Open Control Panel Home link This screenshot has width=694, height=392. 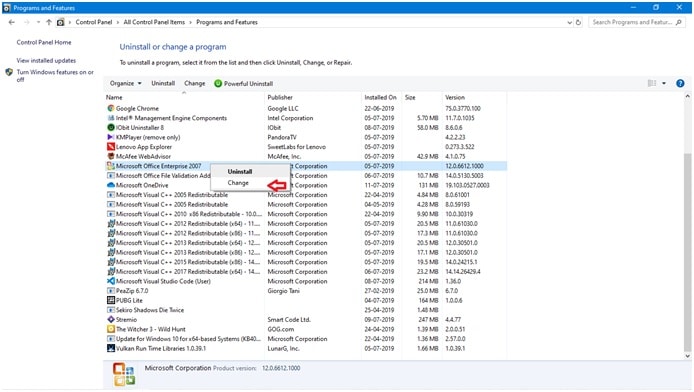[x=44, y=42]
